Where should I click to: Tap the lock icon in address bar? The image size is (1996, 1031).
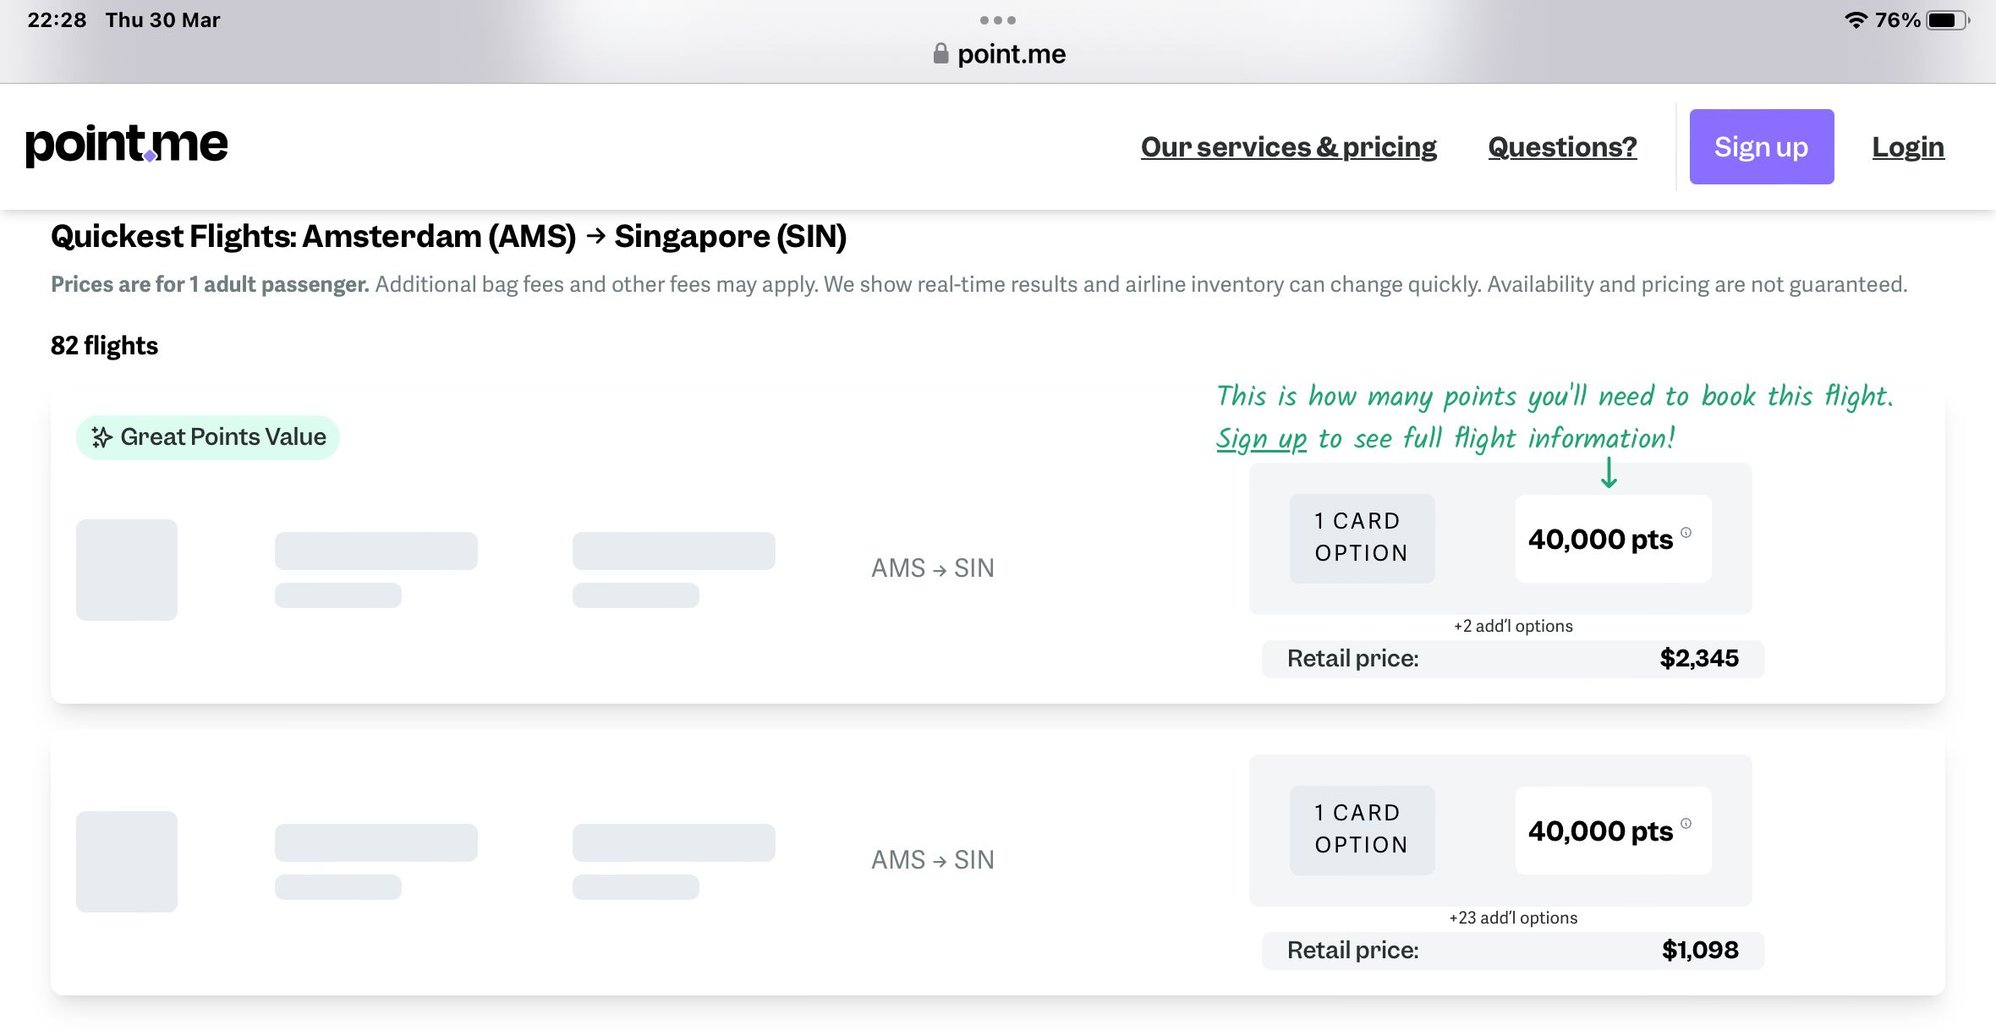pos(940,54)
